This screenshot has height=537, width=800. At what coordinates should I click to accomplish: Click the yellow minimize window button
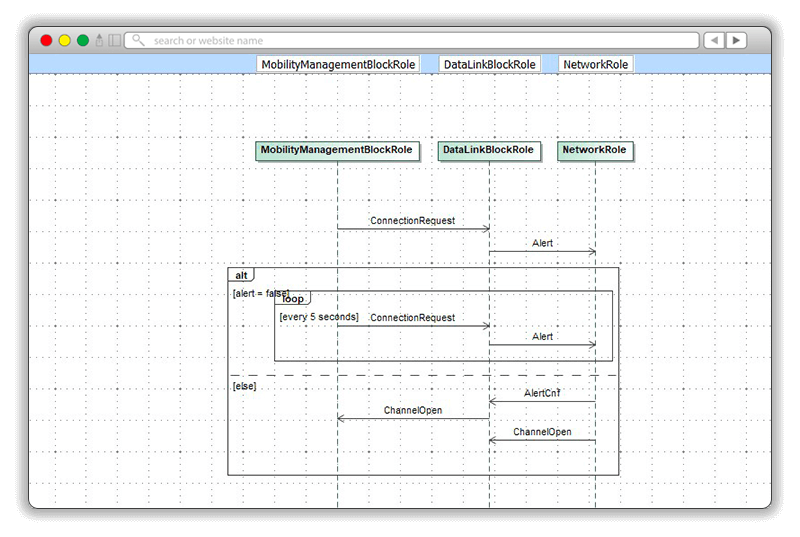point(65,40)
